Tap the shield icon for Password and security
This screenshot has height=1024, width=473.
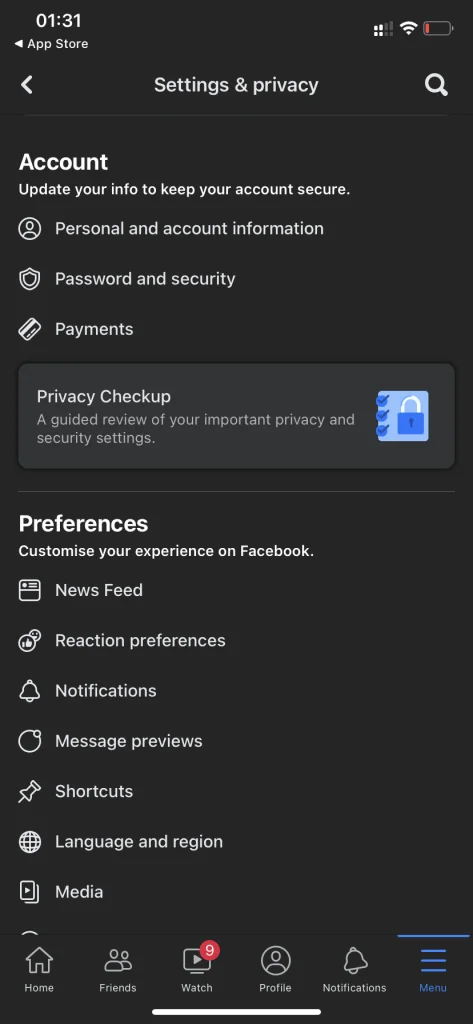point(29,279)
